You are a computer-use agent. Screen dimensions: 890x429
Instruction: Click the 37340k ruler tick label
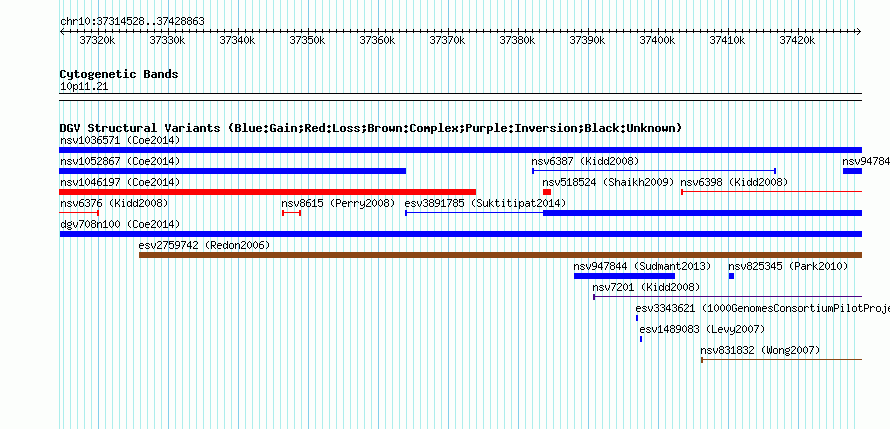tap(238, 40)
